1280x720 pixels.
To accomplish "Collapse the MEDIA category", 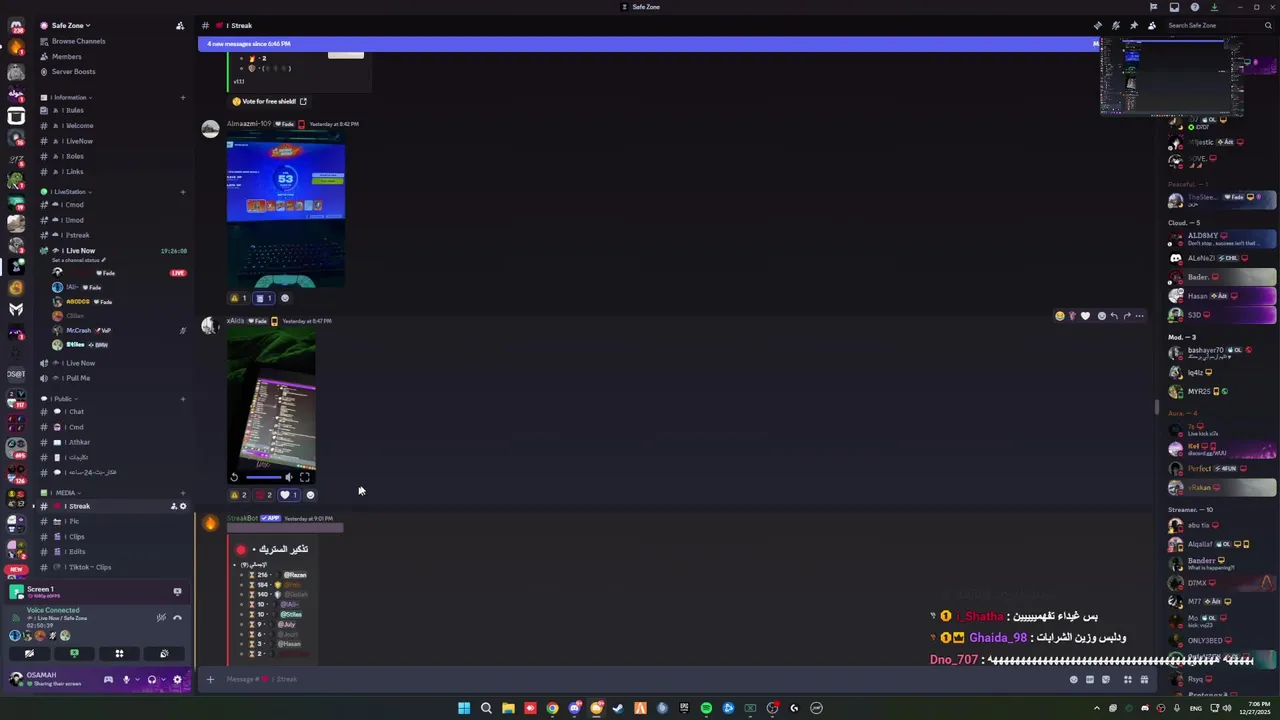I will tap(65, 493).
